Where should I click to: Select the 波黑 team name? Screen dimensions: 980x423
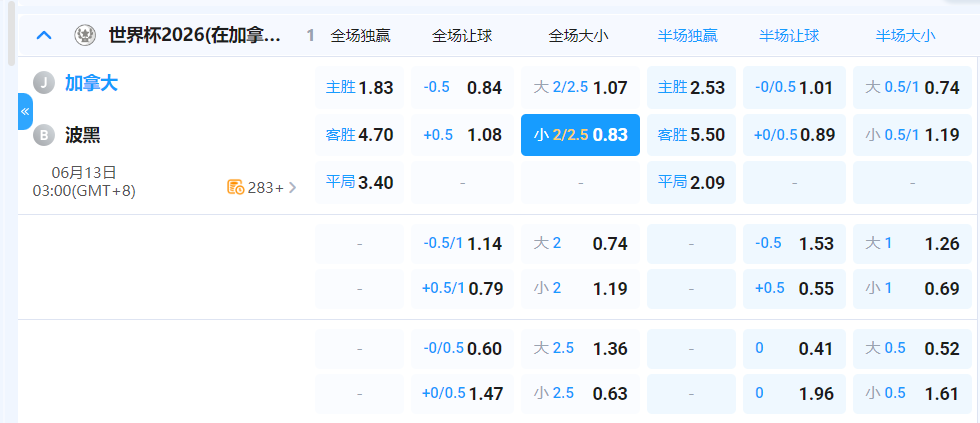[82, 135]
